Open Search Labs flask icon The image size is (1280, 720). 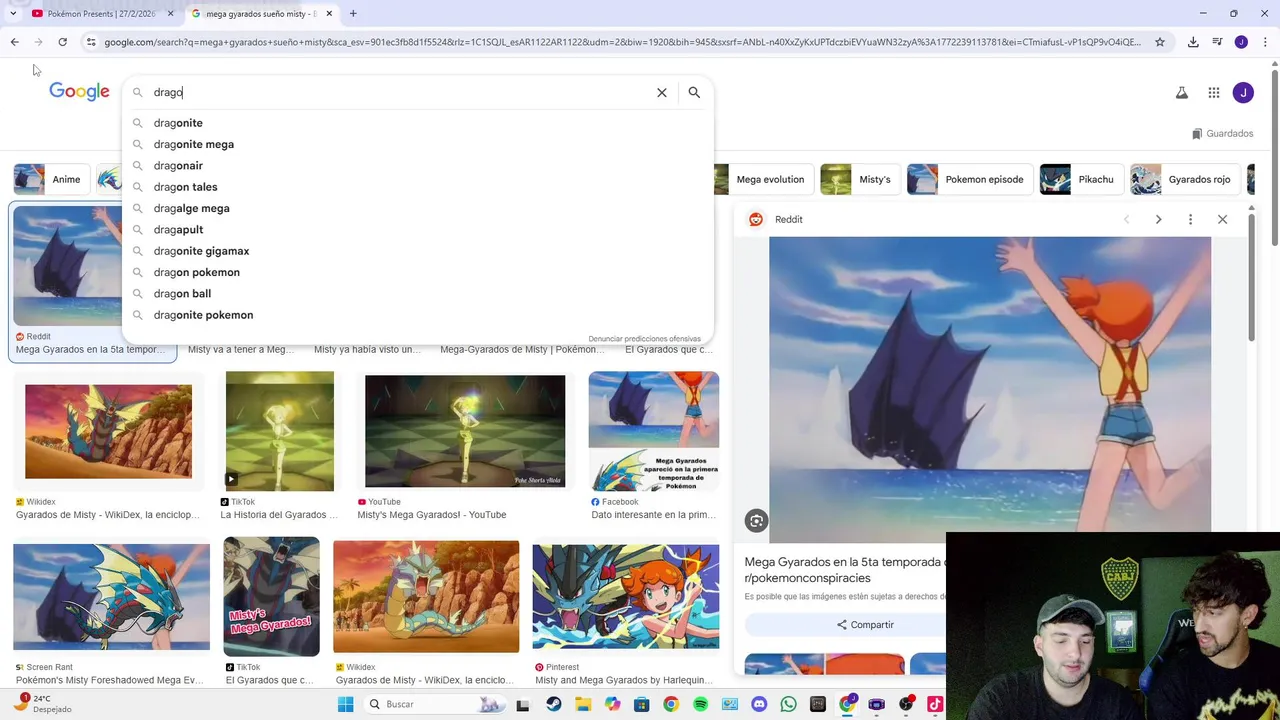tap(1181, 93)
